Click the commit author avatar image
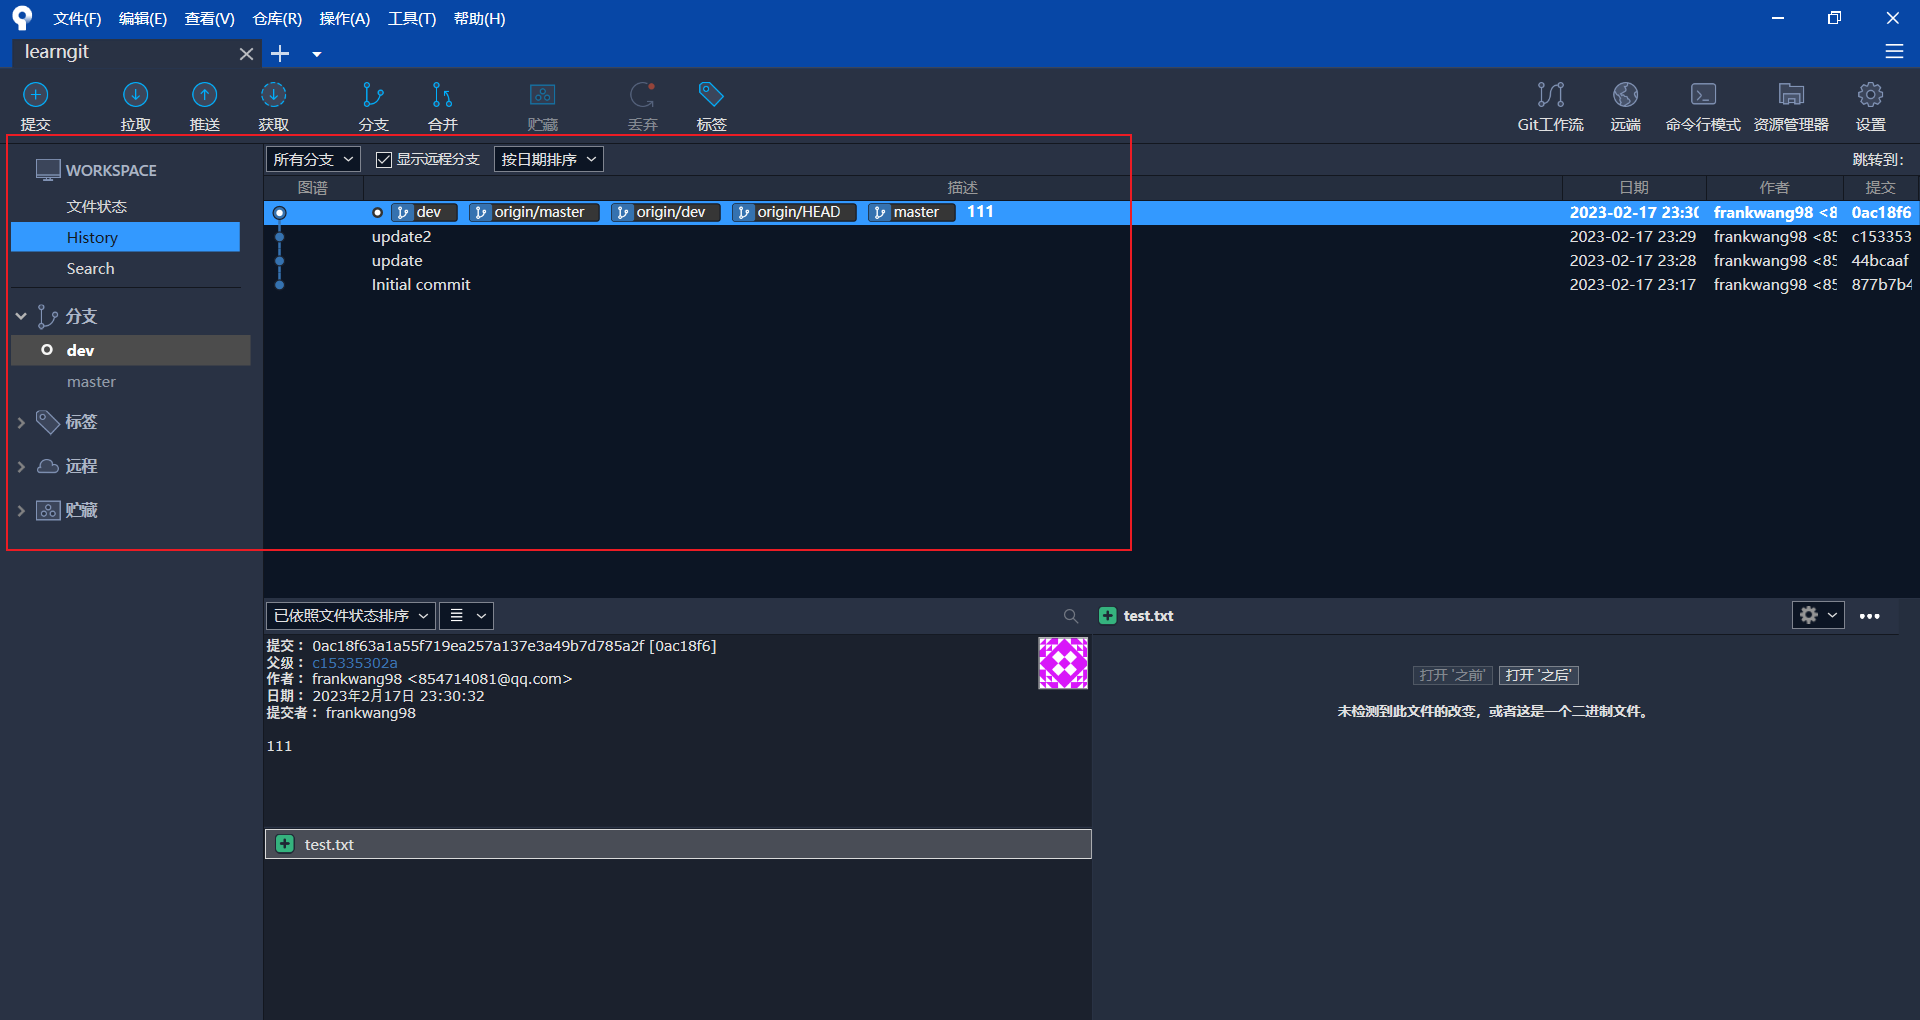The height and width of the screenshot is (1020, 1920). coord(1062,662)
